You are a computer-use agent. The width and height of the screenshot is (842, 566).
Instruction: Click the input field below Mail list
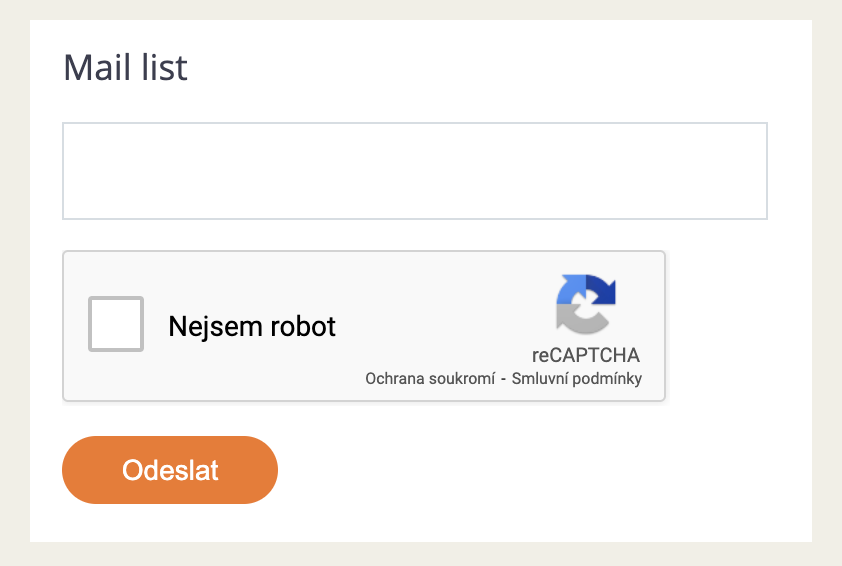(415, 171)
